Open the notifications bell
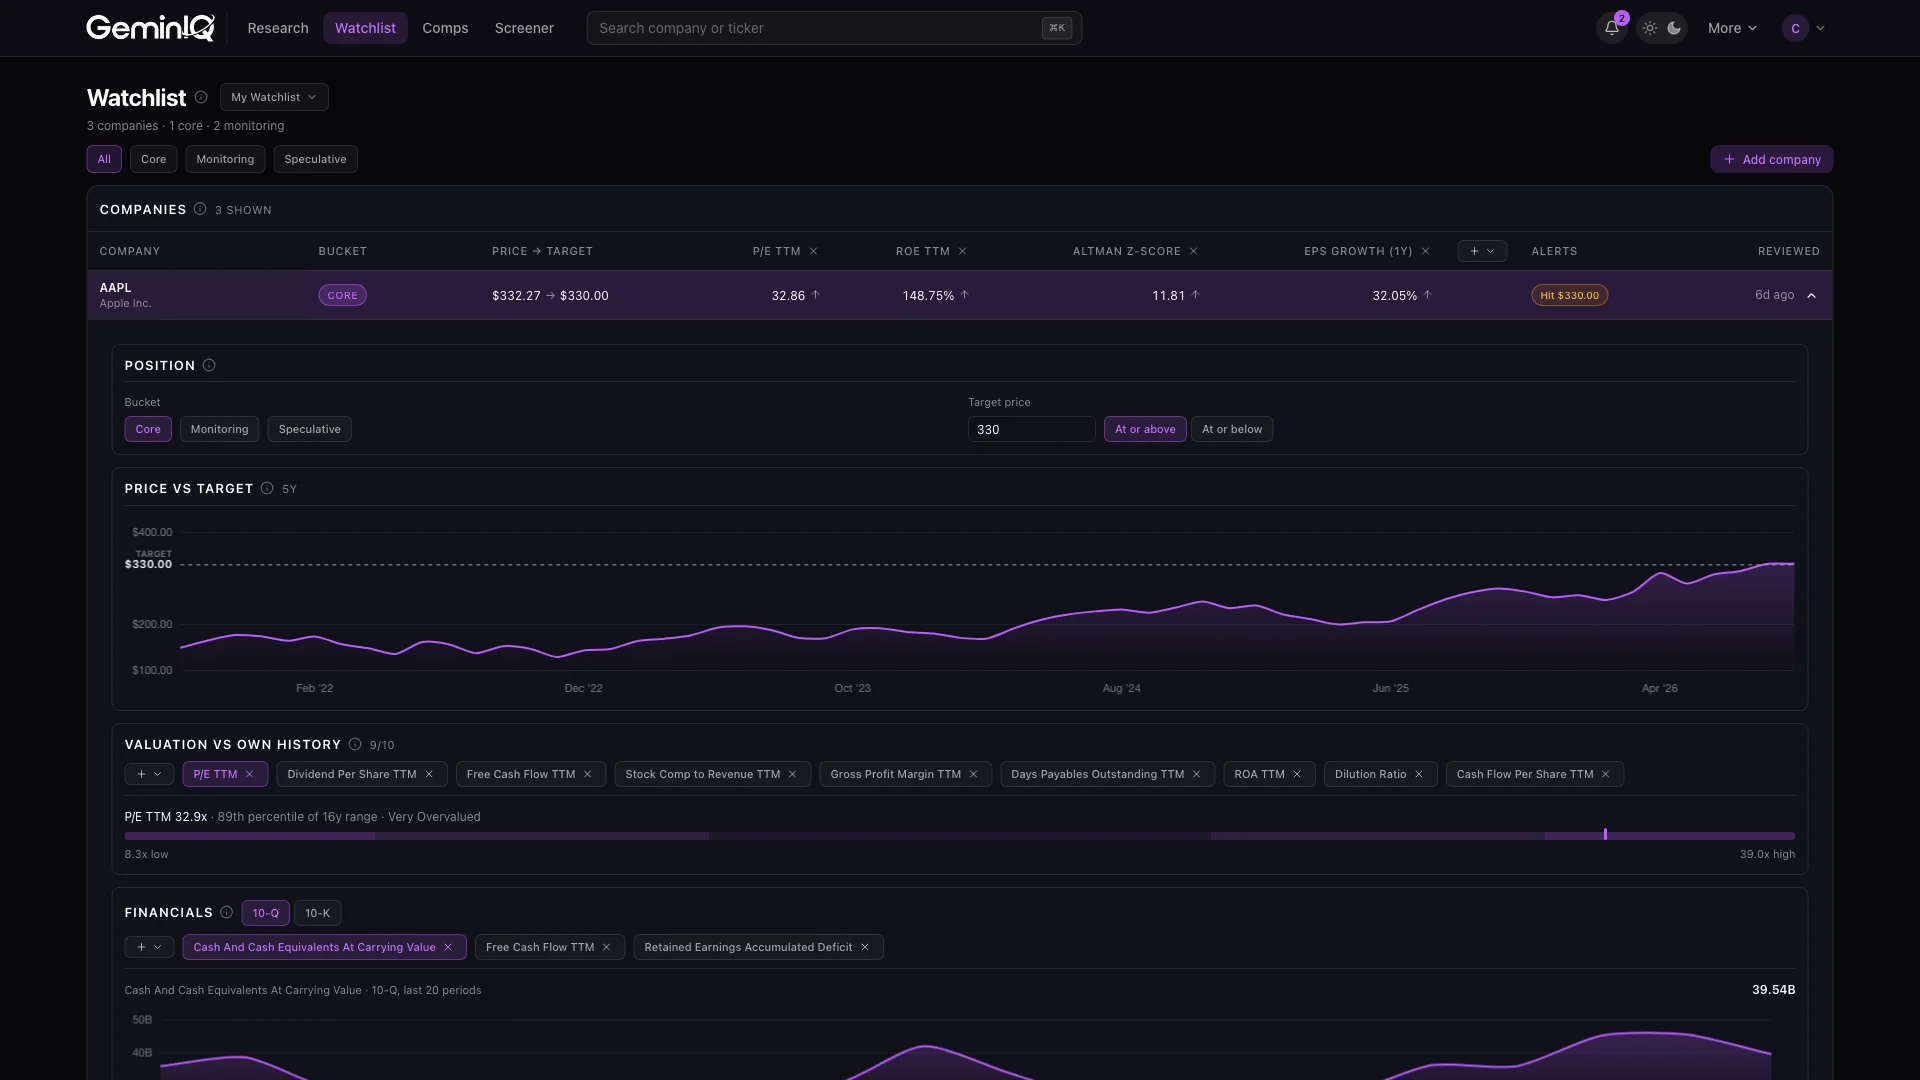Viewport: 1920px width, 1080px height. [x=1611, y=28]
